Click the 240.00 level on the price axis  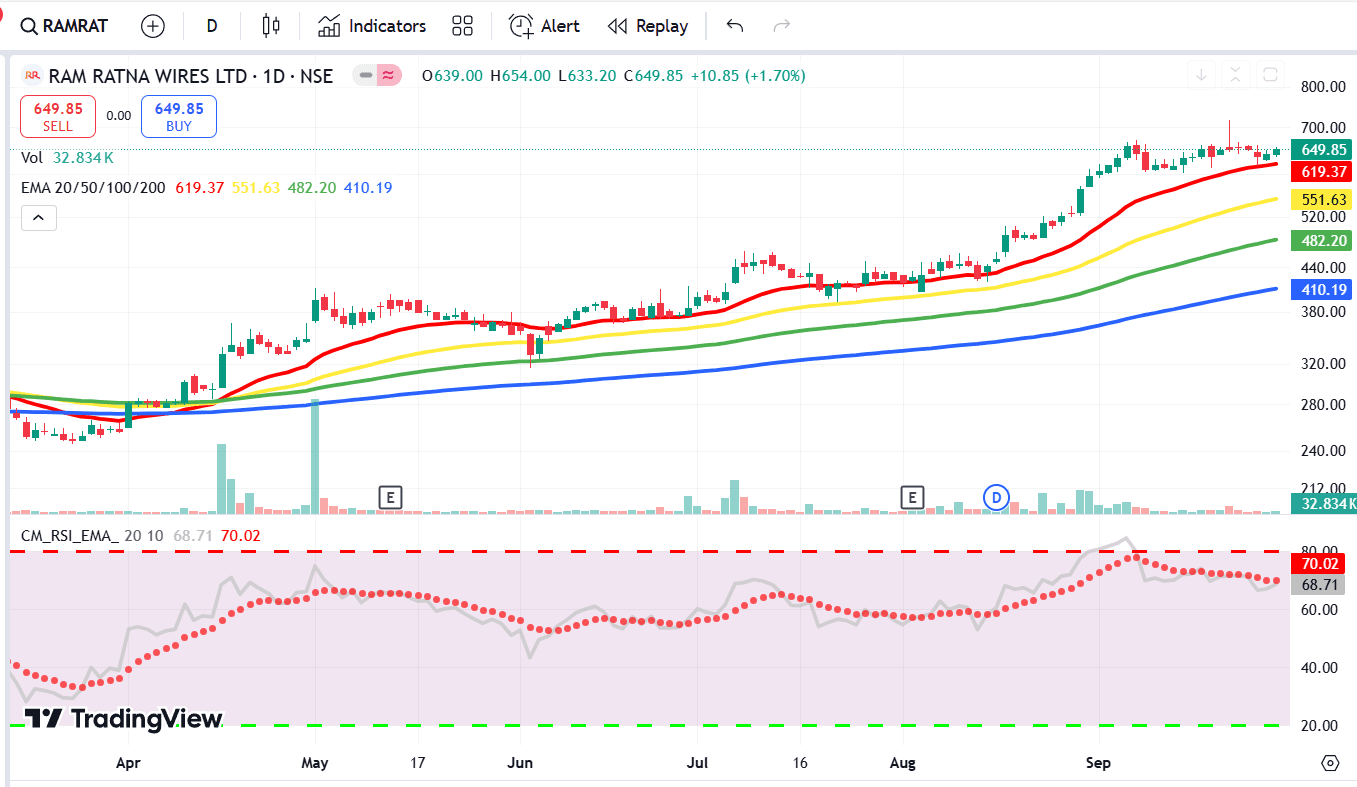(x=1324, y=451)
